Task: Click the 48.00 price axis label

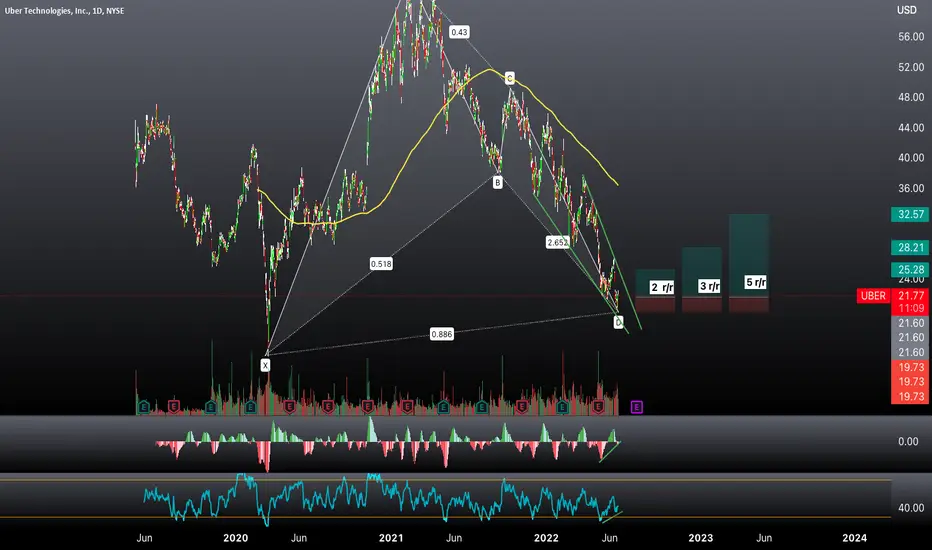Action: click(x=911, y=97)
